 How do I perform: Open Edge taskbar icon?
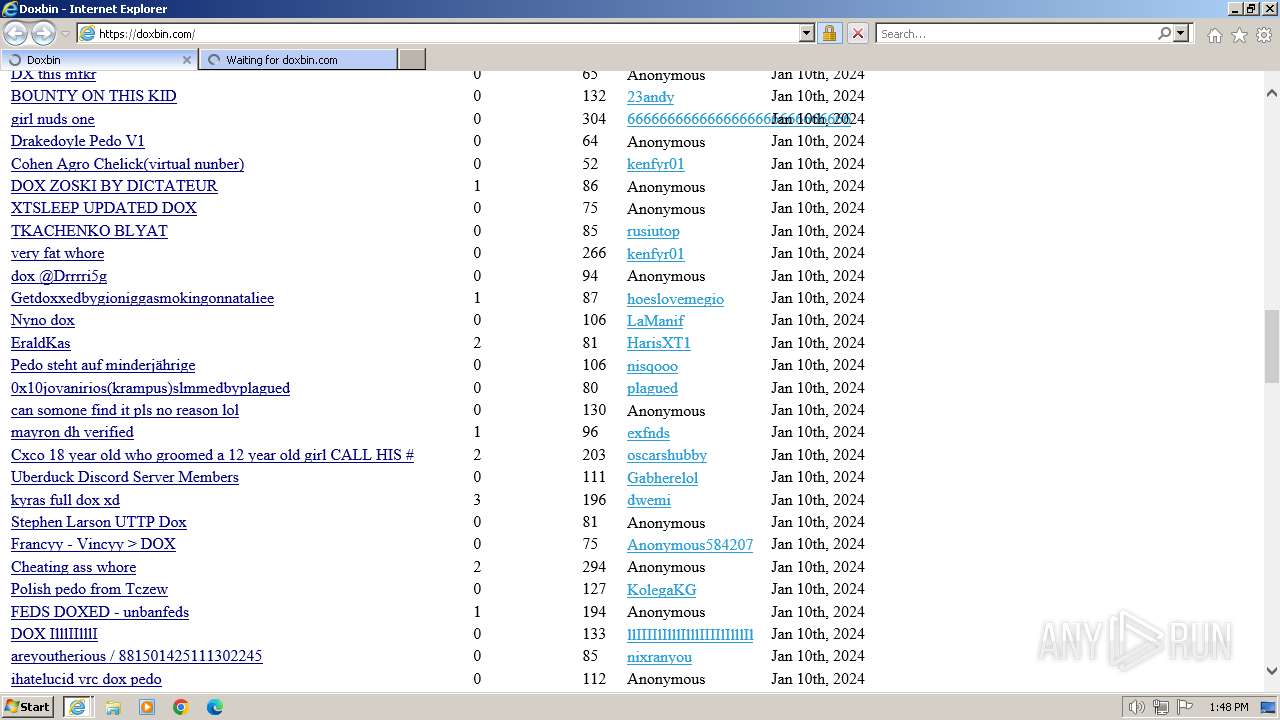[x=215, y=707]
